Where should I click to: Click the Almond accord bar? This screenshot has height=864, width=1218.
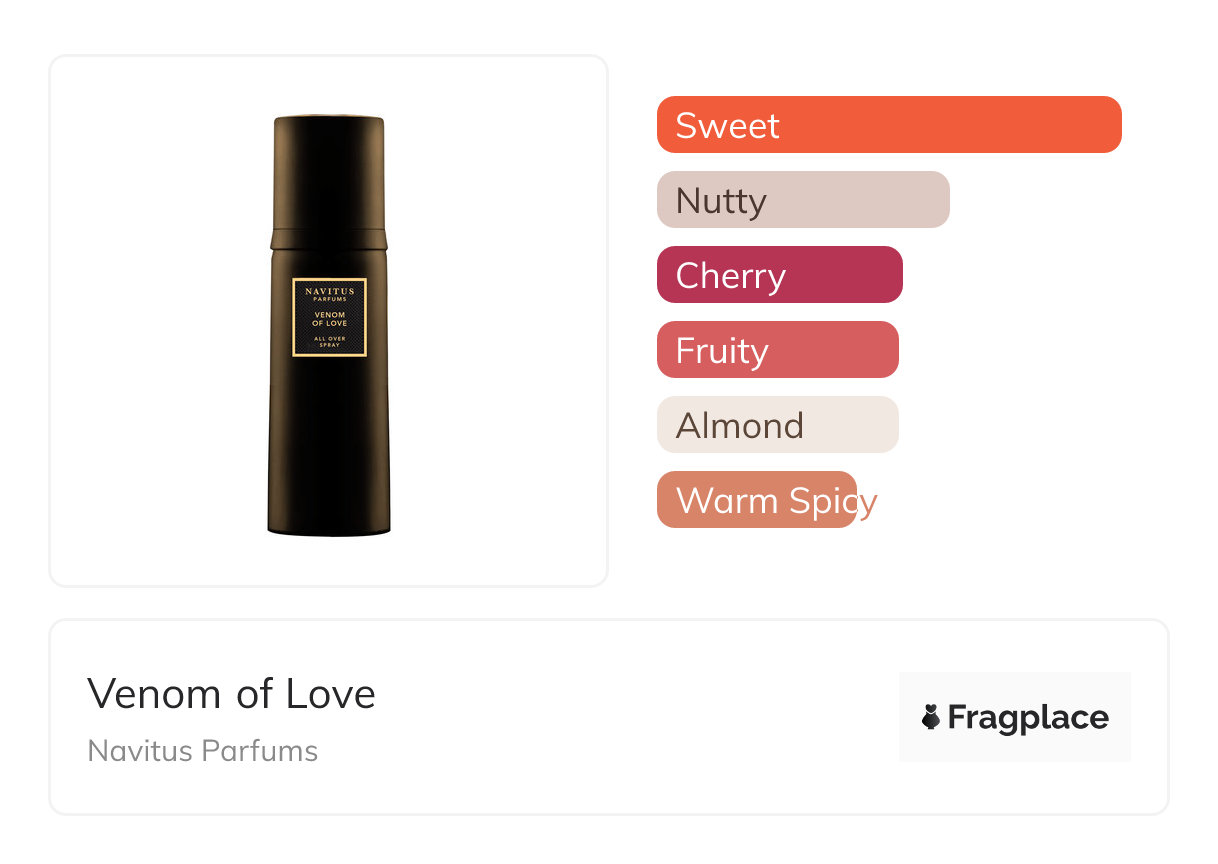[x=778, y=425]
